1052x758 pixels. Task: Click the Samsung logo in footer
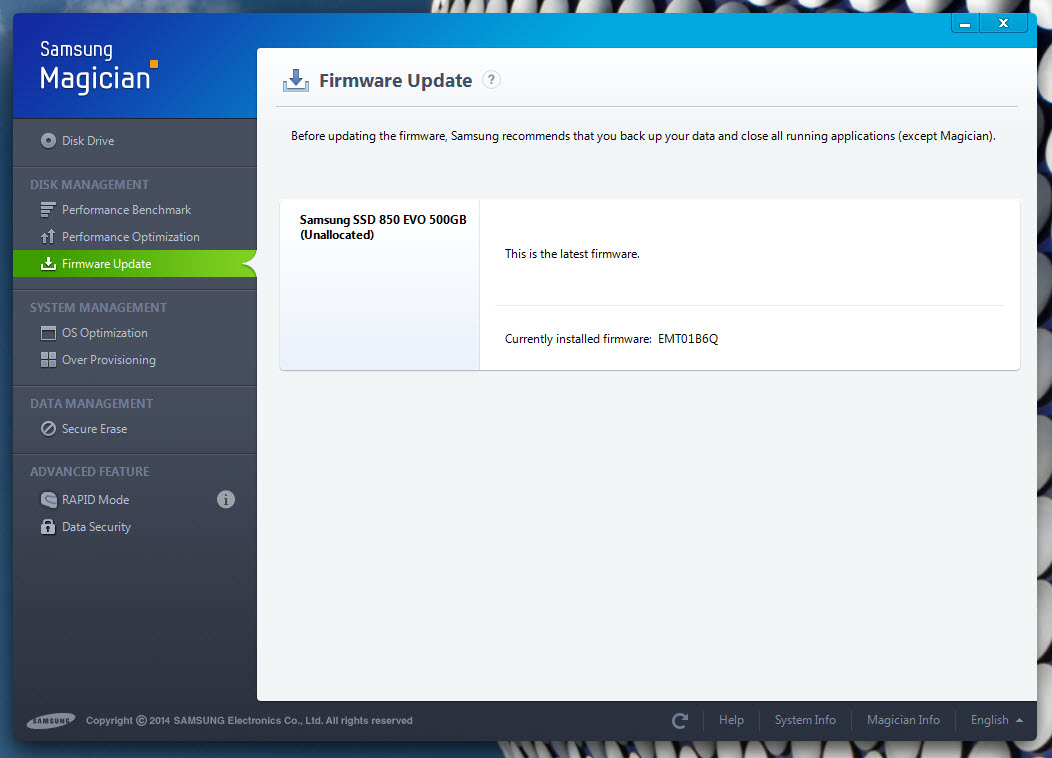point(51,720)
